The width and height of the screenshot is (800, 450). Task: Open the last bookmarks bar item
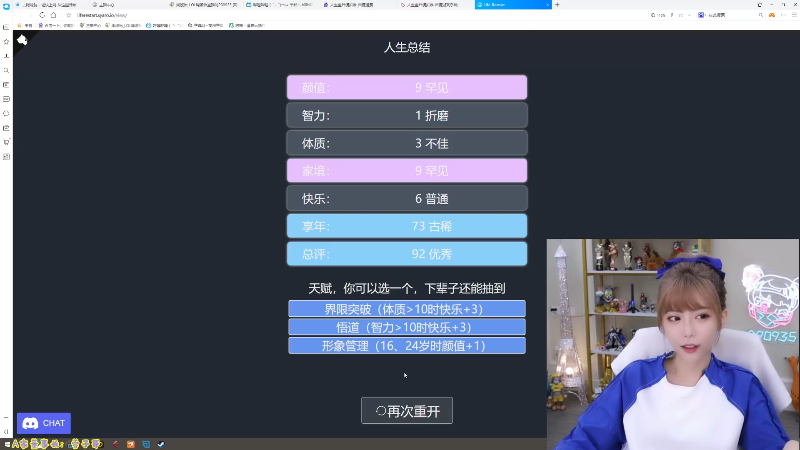click(x=247, y=25)
